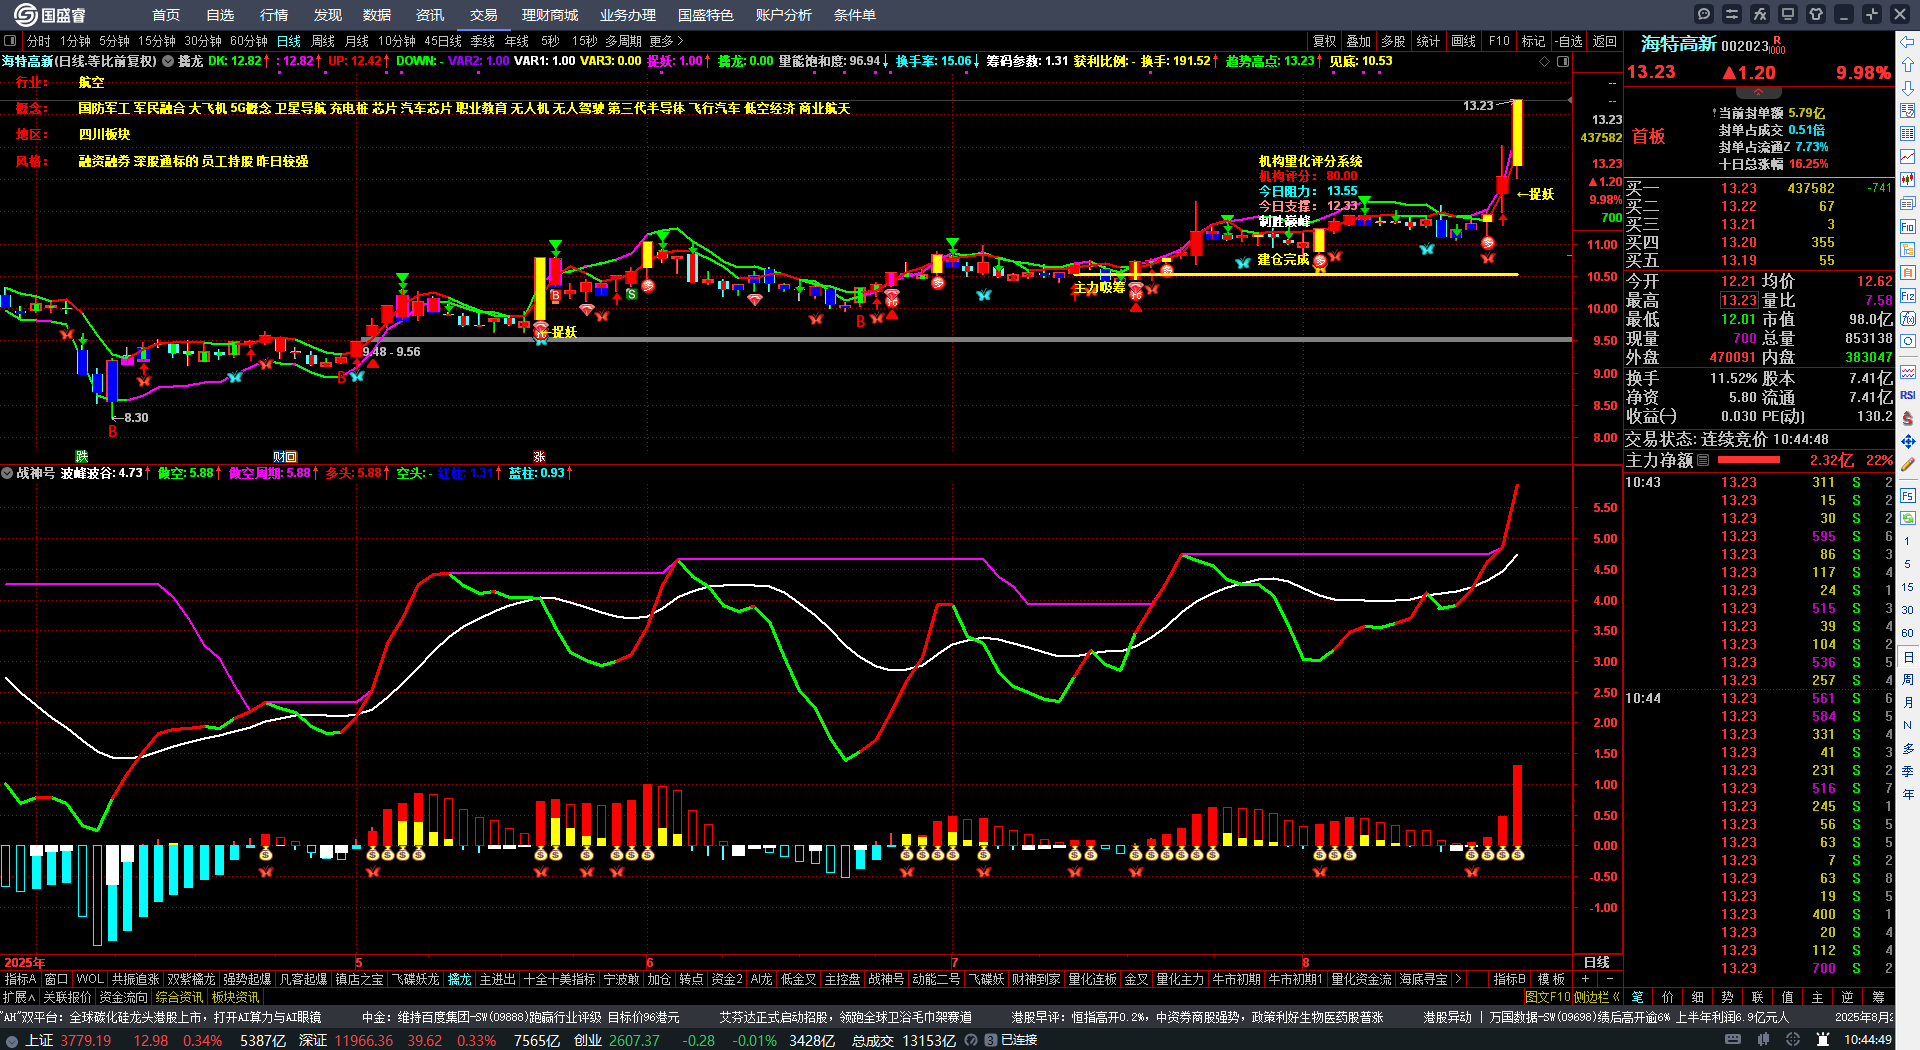Click the F5 icon in right toolbar
The width and height of the screenshot is (1920, 1050).
[x=1908, y=495]
